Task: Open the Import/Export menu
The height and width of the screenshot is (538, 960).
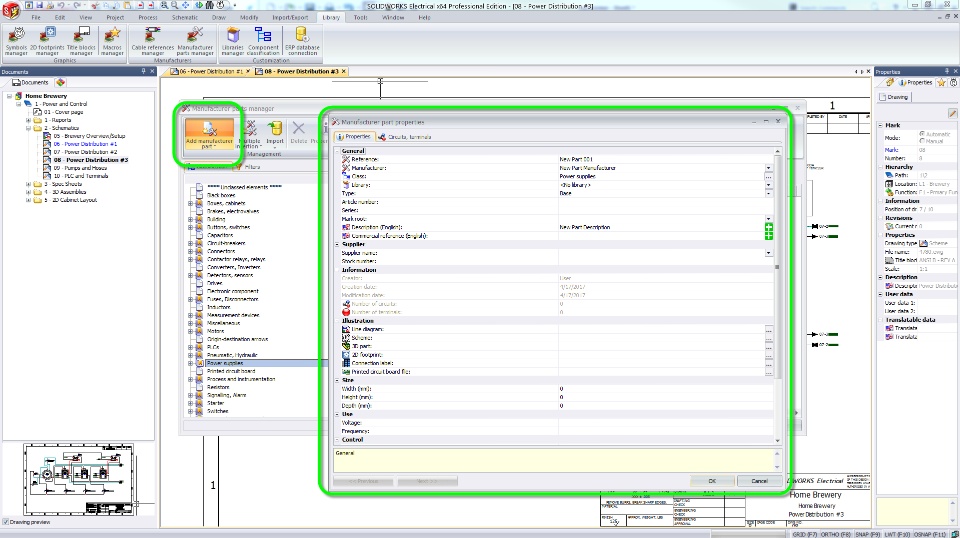Action: tap(290, 18)
